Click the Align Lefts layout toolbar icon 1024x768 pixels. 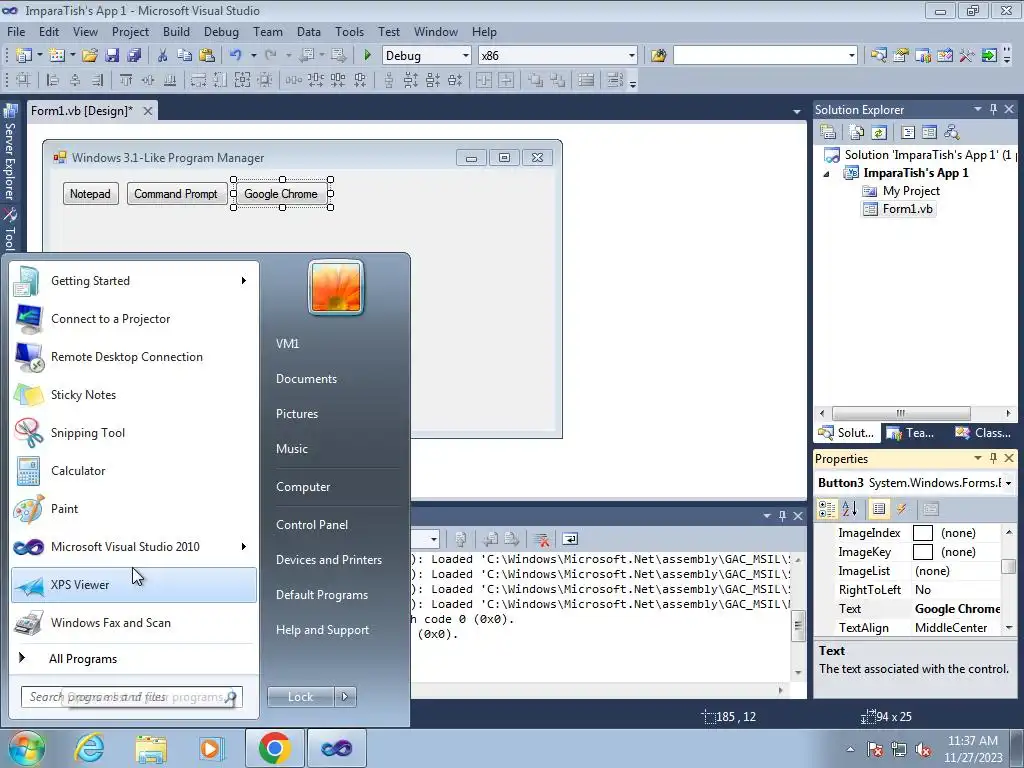(52, 80)
